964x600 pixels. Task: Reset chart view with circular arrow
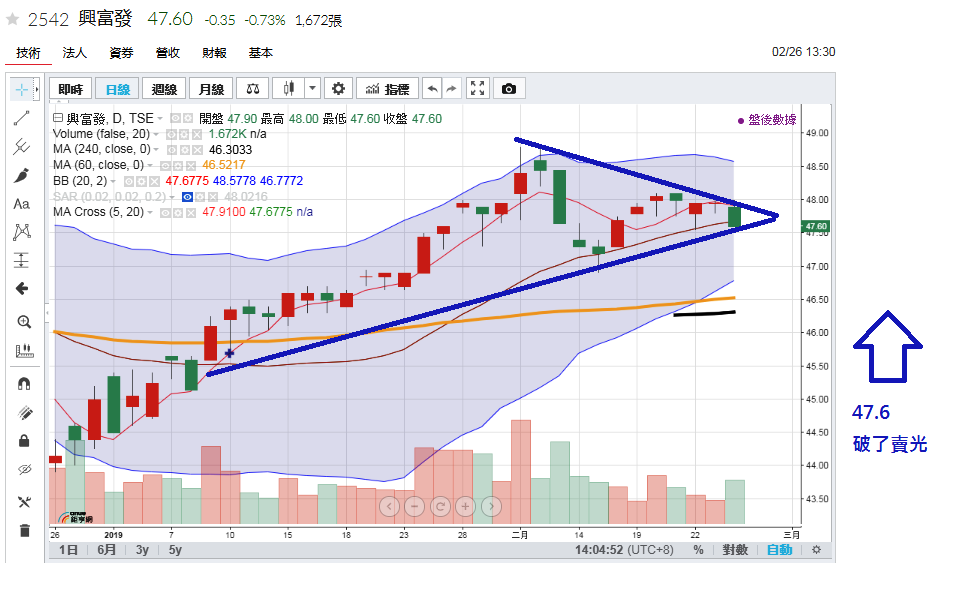[x=440, y=507]
